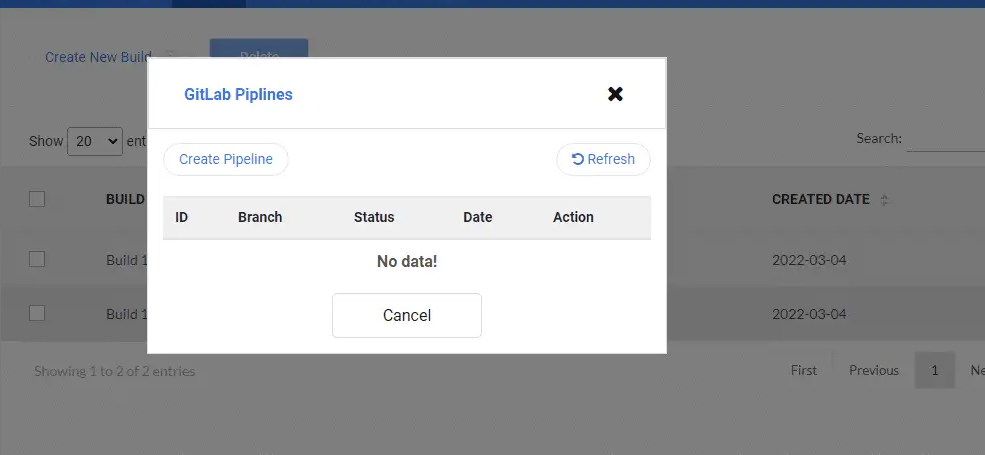Check the first Build row checkbox dated 2022-03-04
This screenshot has width=985, height=455.
[x=37, y=259]
